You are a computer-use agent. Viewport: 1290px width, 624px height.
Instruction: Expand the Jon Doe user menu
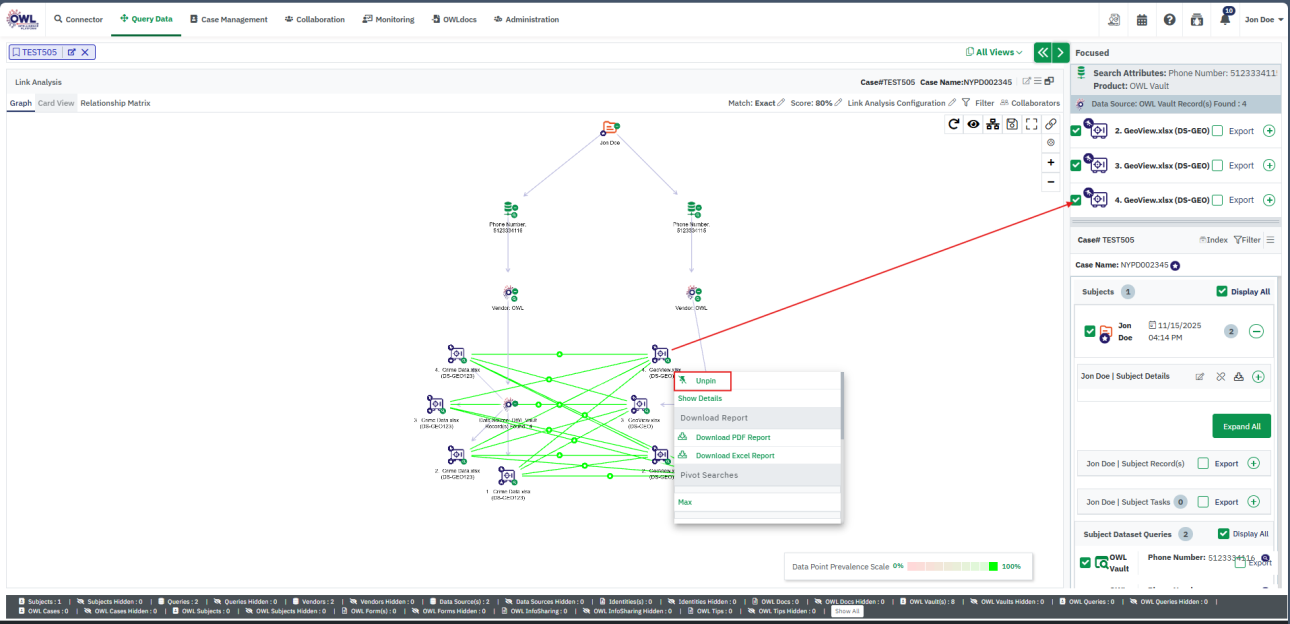pyautogui.click(x=1262, y=19)
